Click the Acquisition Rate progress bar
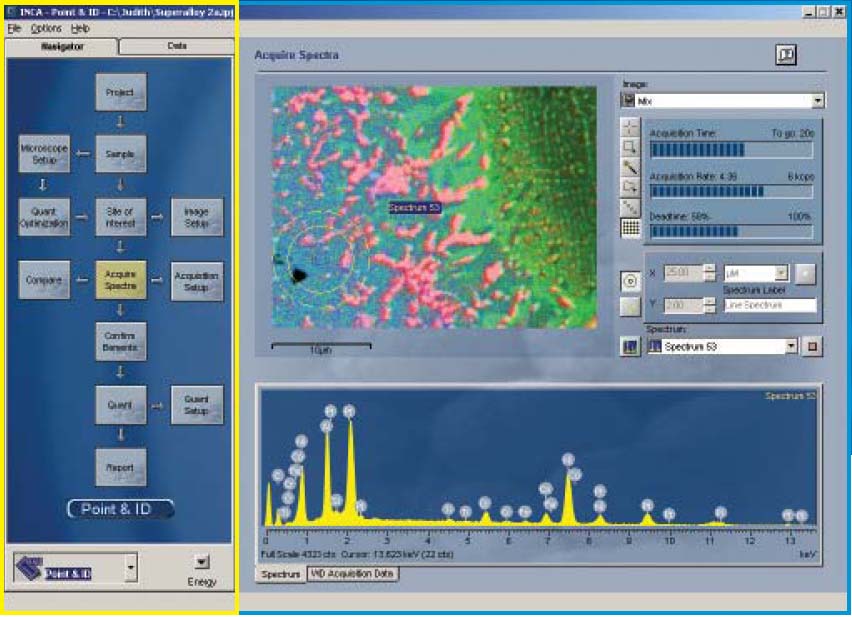852x617 pixels. tap(731, 191)
